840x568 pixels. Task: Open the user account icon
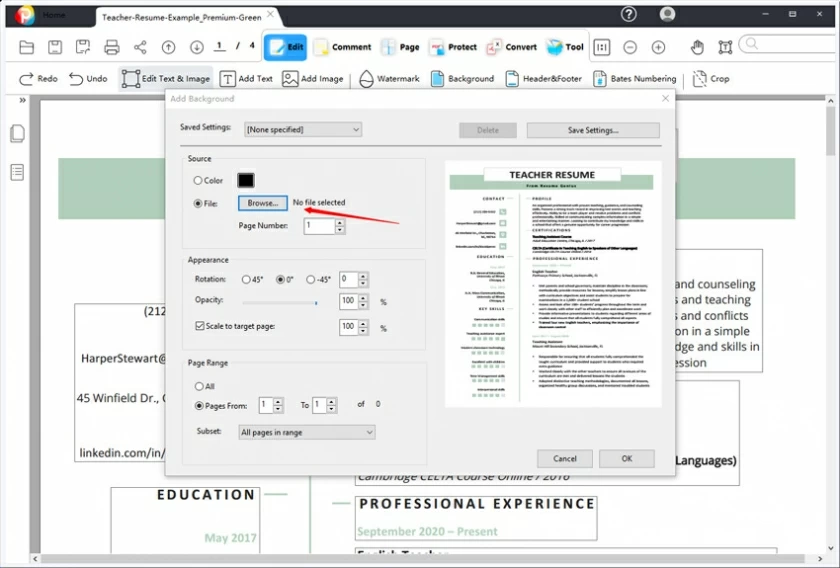tap(667, 14)
